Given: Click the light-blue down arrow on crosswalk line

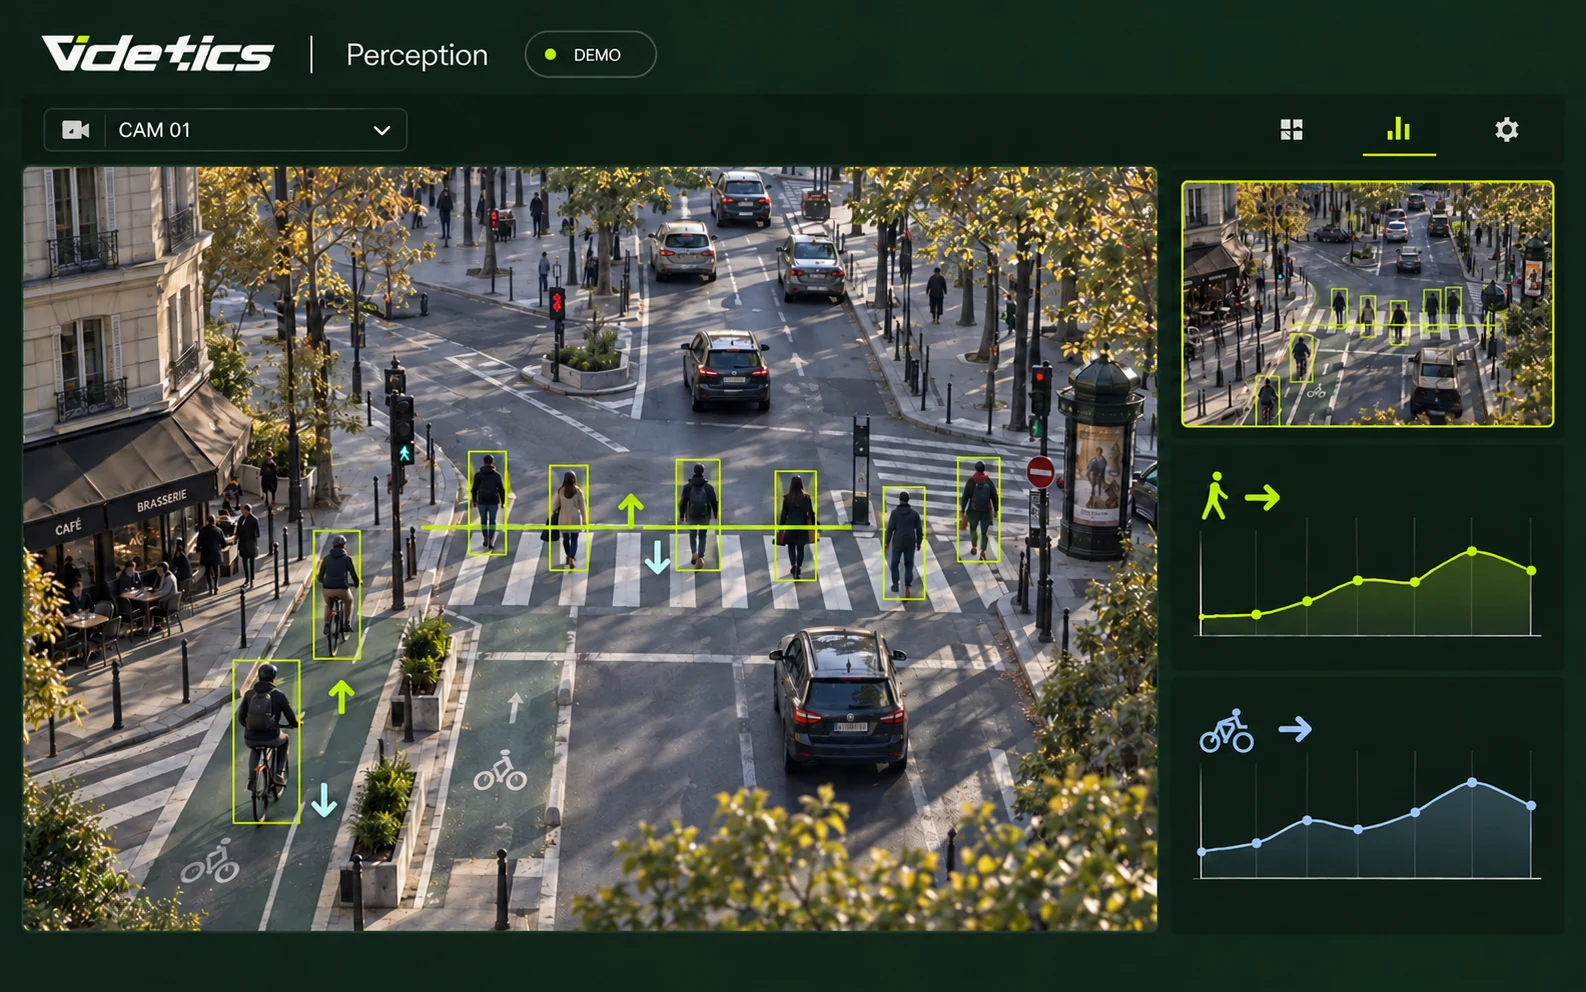Looking at the screenshot, I should 657,556.
